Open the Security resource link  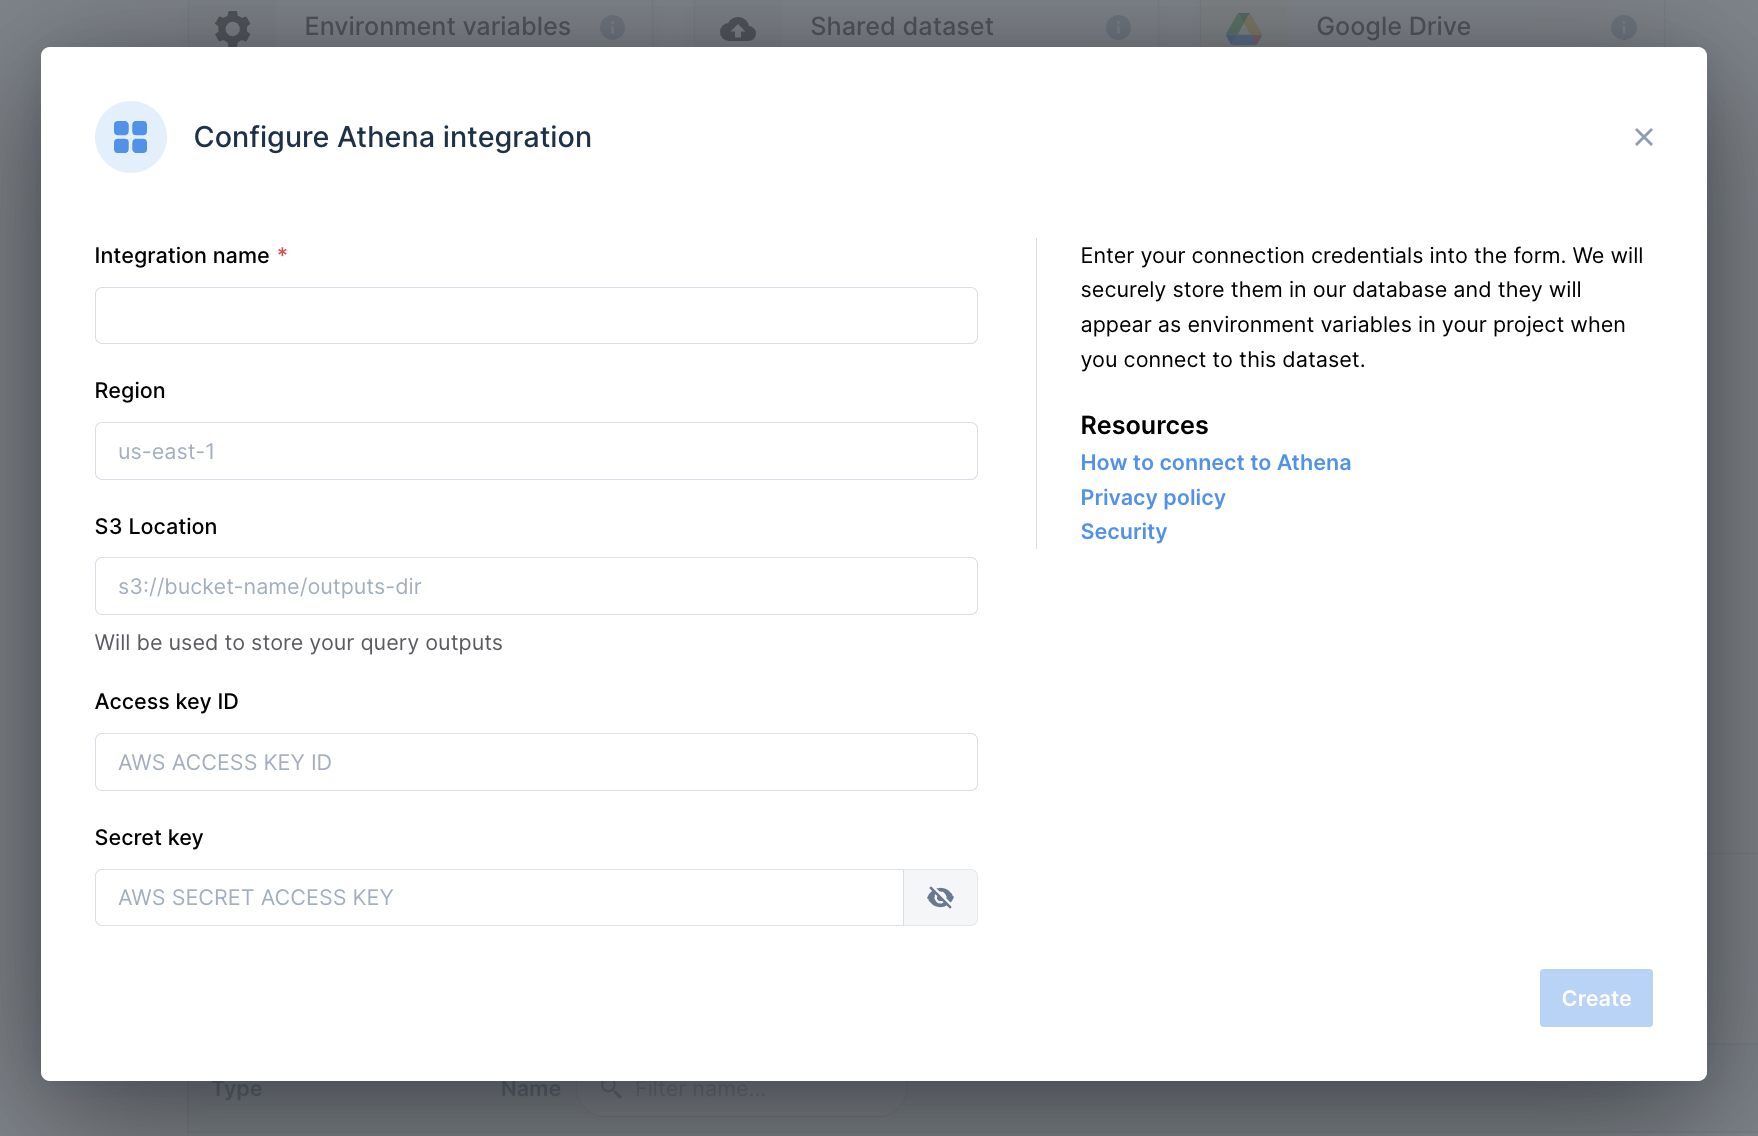point(1123,532)
